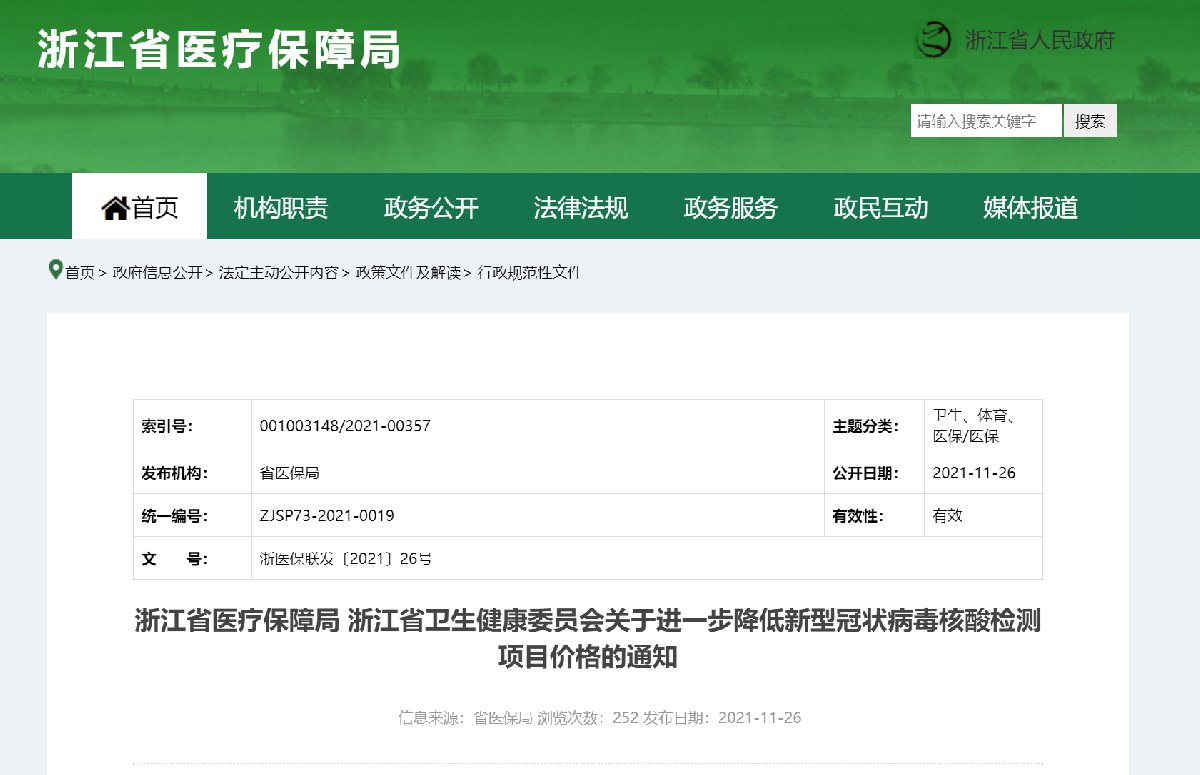
Task: Click 政策文件及解读 breadcrumb link
Action: (407, 272)
